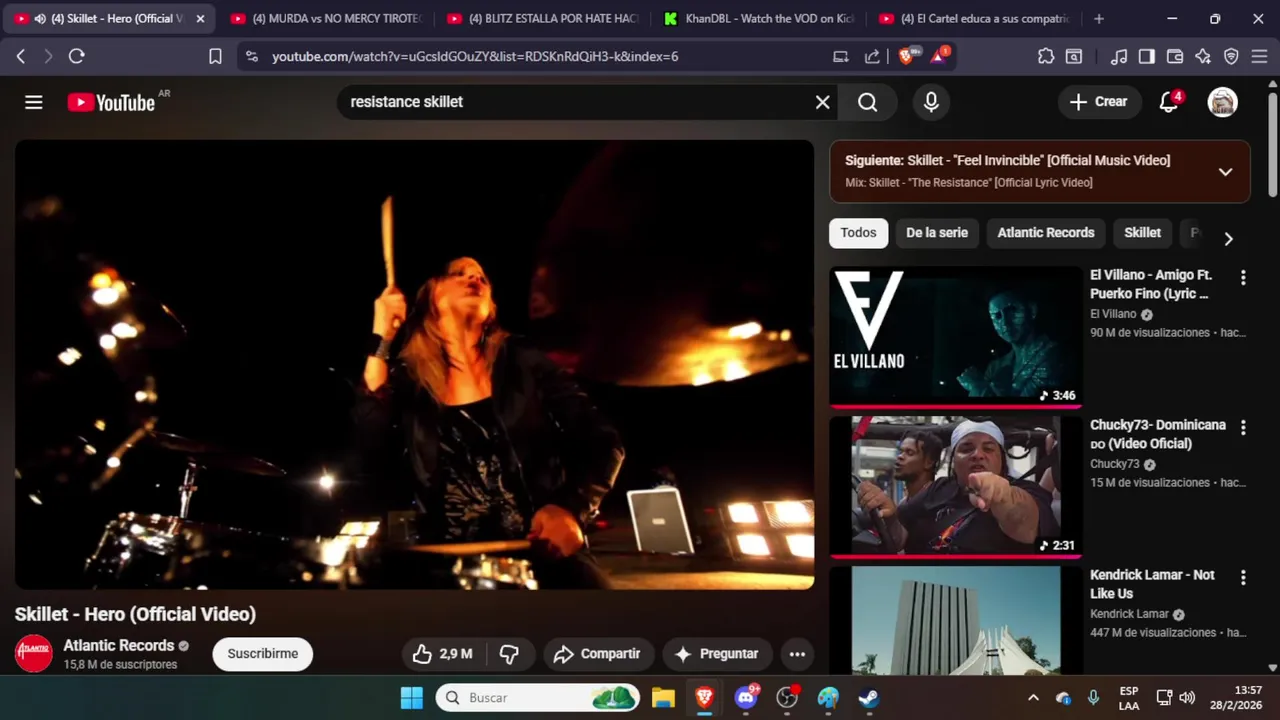
Task: Open the Kendrick Lamar Not Like Us thumbnail
Action: click(x=956, y=621)
